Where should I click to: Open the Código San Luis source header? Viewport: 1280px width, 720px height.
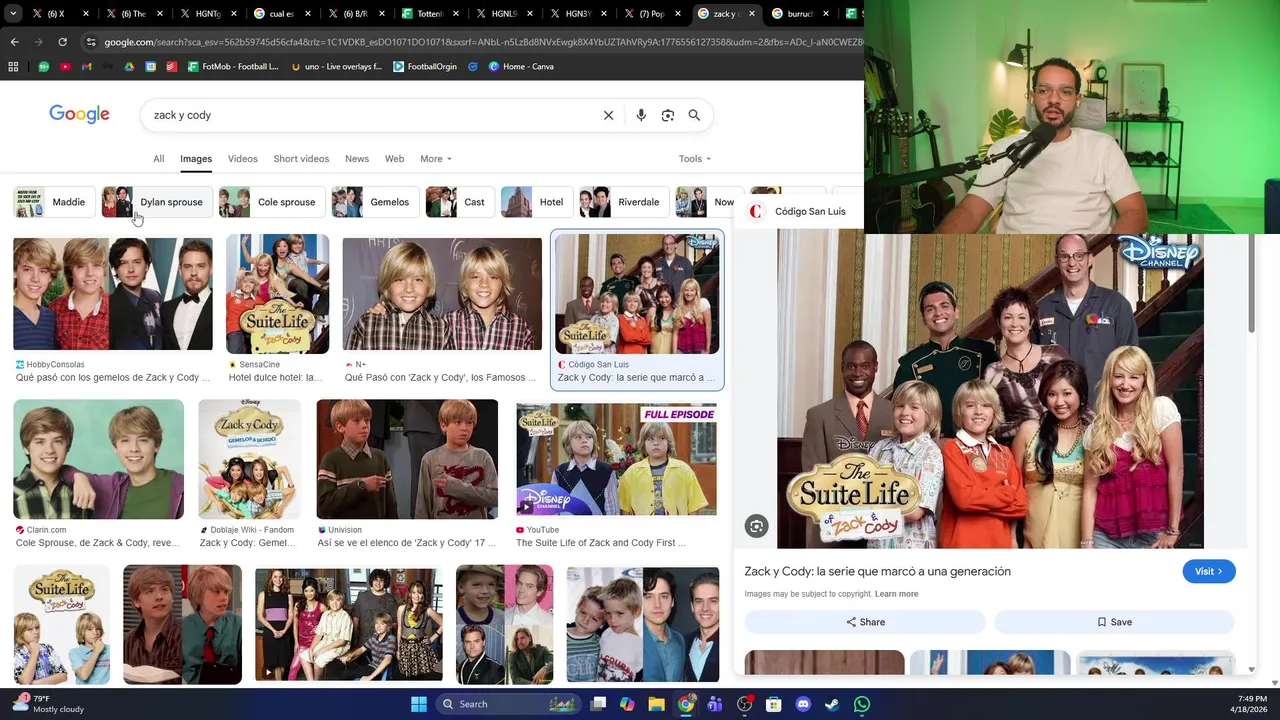coord(797,211)
